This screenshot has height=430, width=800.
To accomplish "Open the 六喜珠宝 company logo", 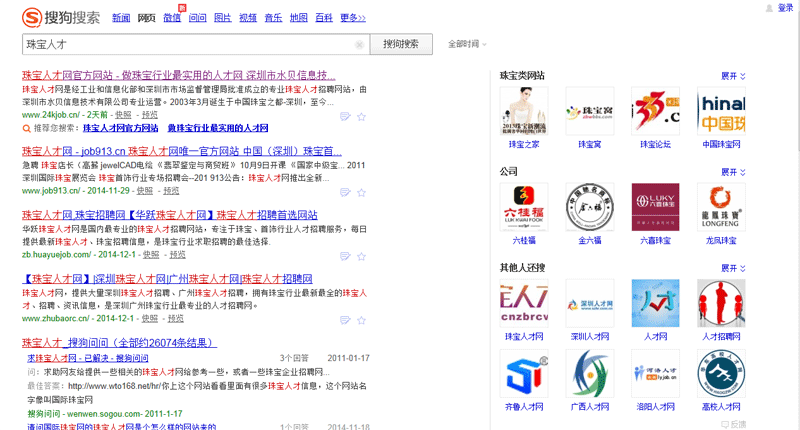I will [656, 207].
